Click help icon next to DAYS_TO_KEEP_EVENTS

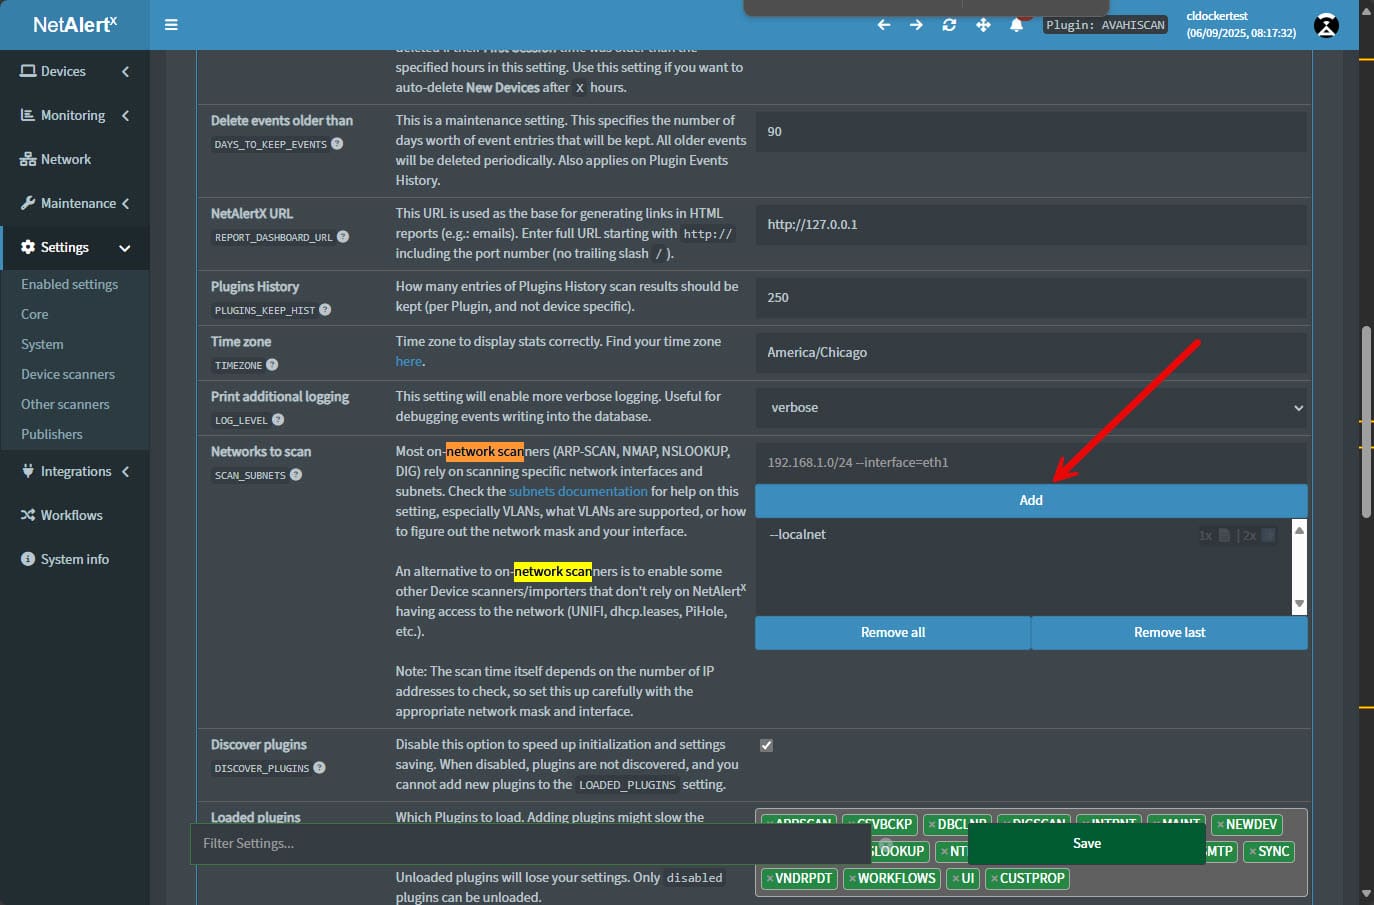(x=337, y=144)
